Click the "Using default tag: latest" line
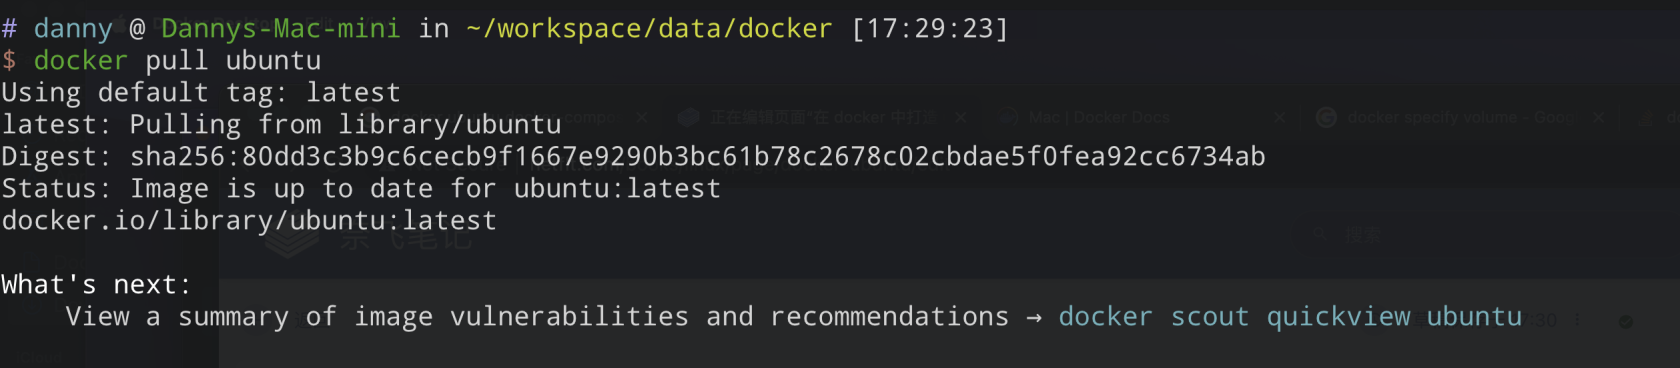This screenshot has height=368, width=1680. (201, 92)
